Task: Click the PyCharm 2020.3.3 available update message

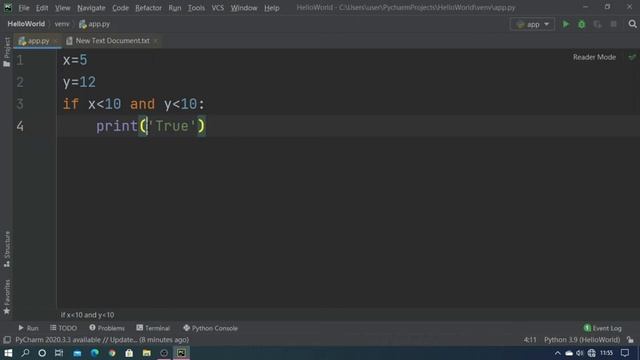Action: tap(102, 340)
